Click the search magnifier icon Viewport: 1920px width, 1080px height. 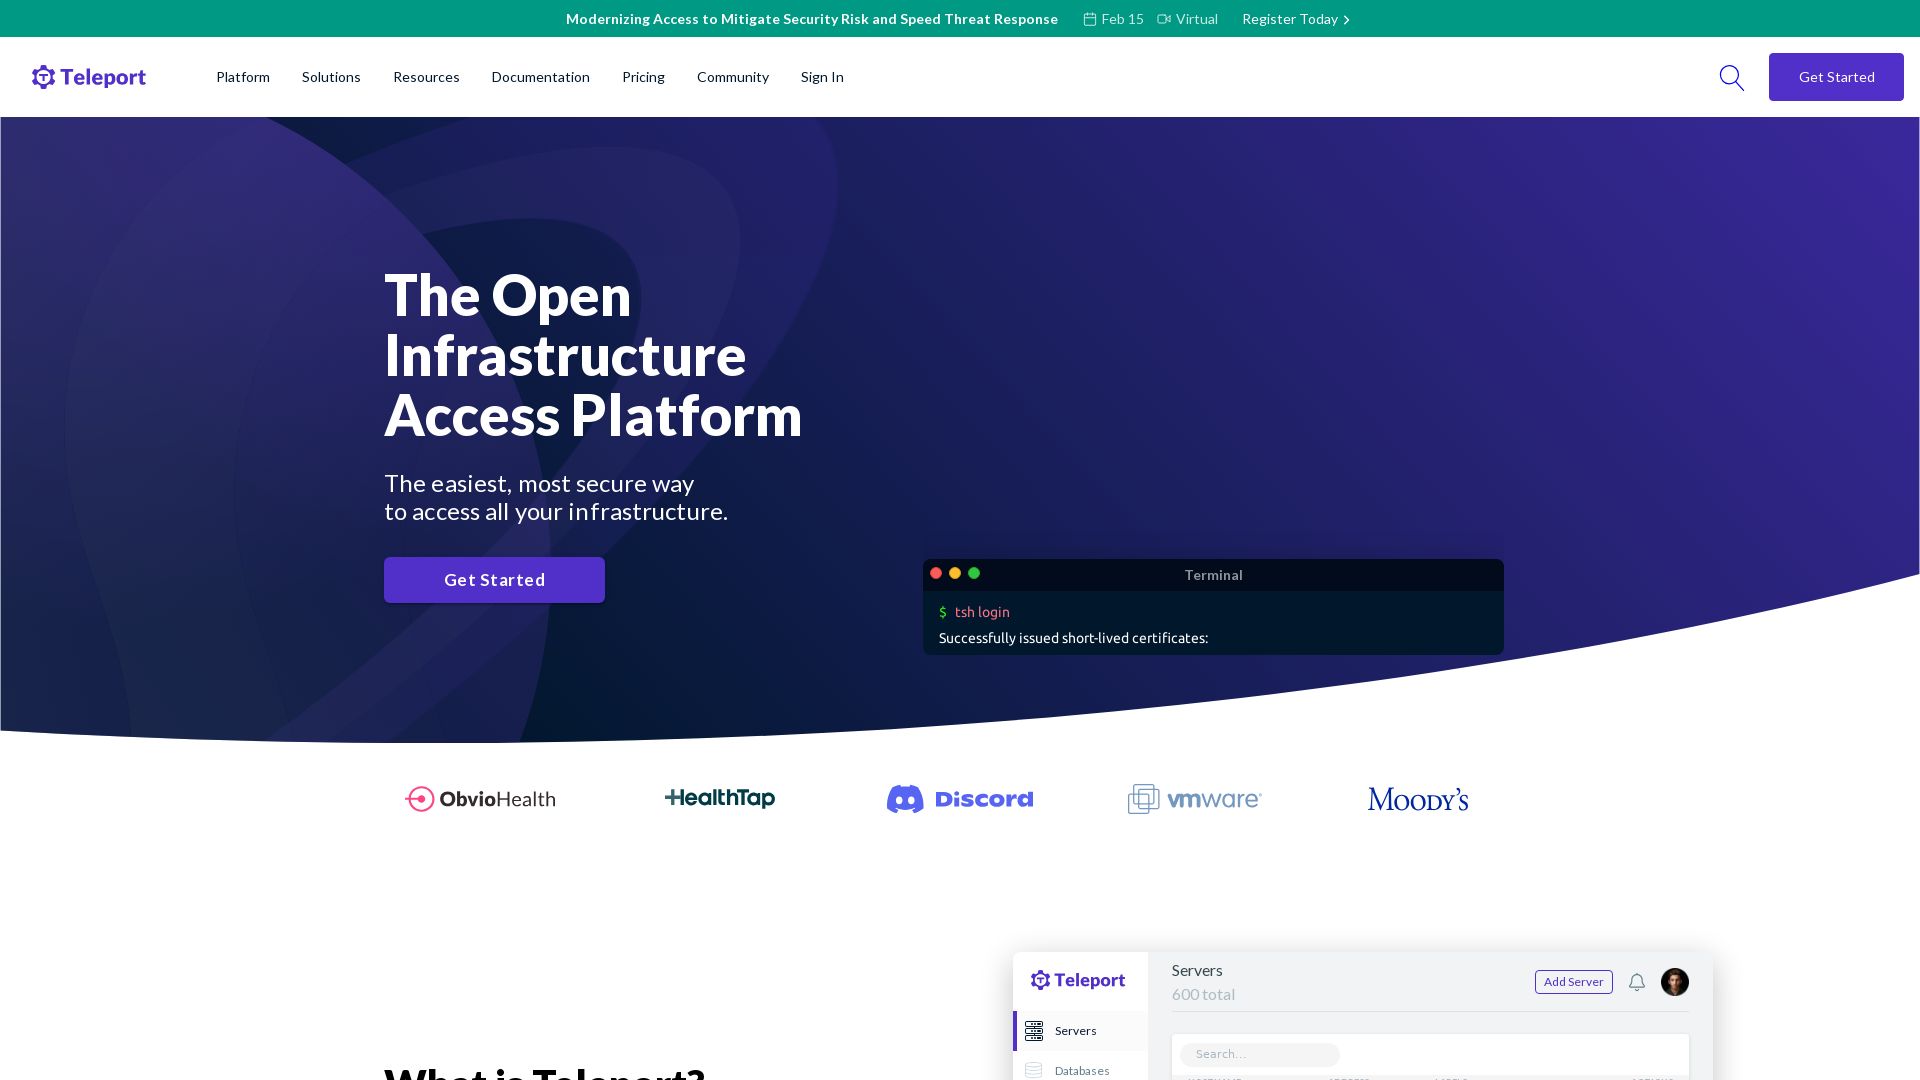point(1731,78)
